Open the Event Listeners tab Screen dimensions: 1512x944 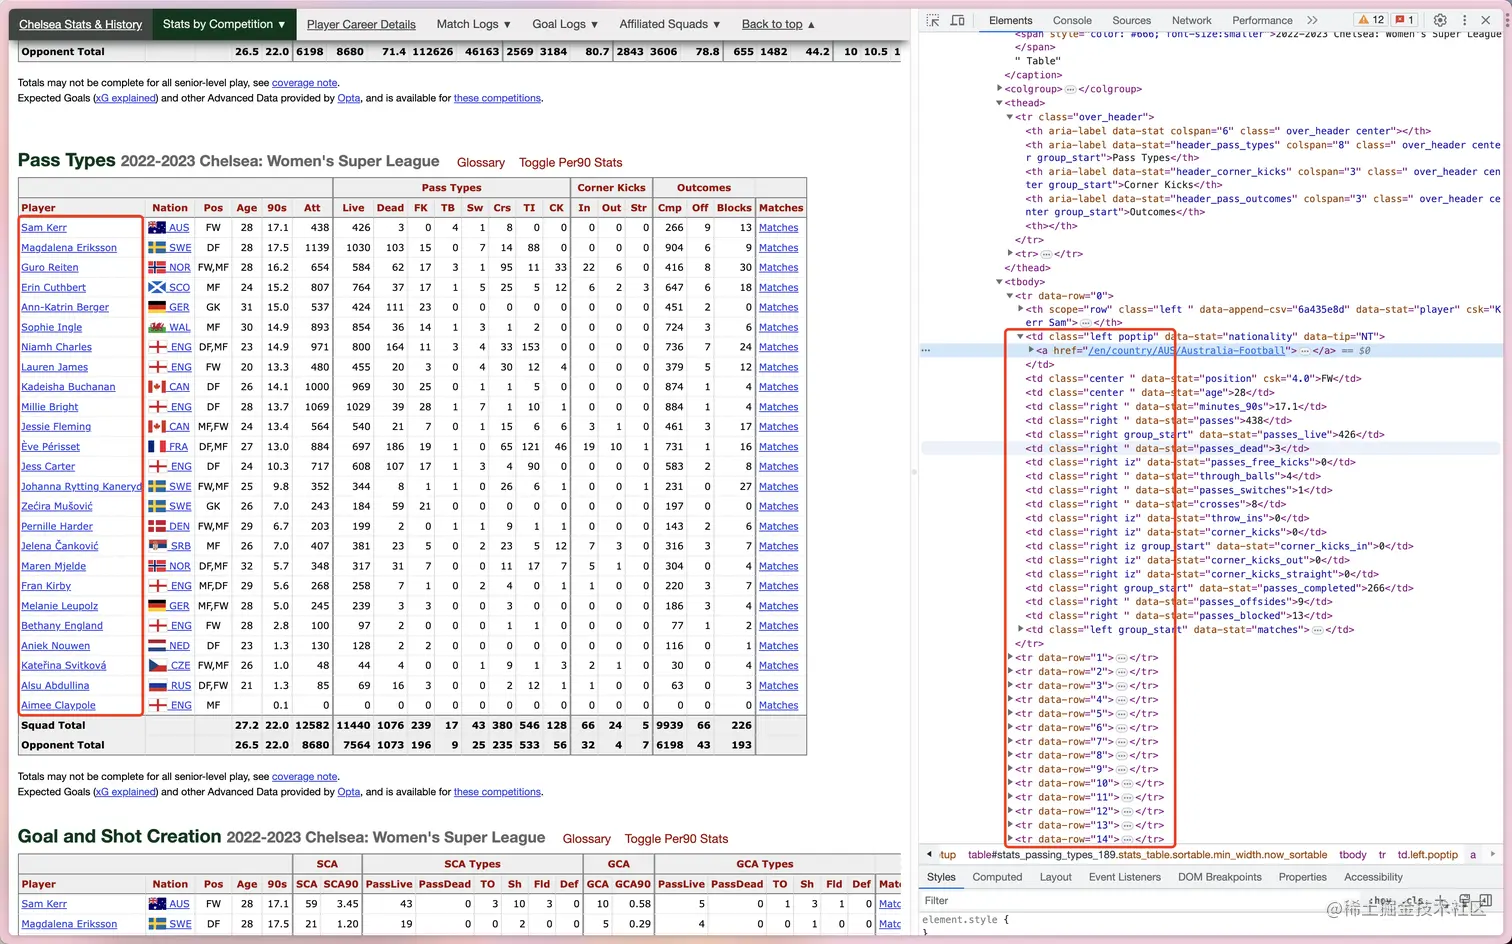click(x=1125, y=877)
